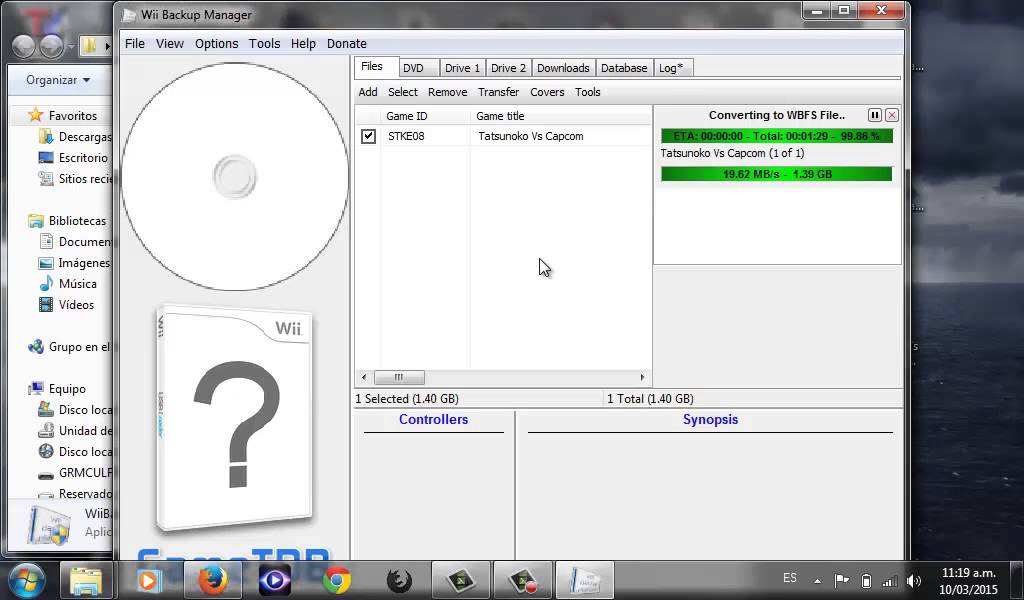Open Wii Backup Manager taskbar button
Screen dimensions: 1024x600
pos(584,580)
